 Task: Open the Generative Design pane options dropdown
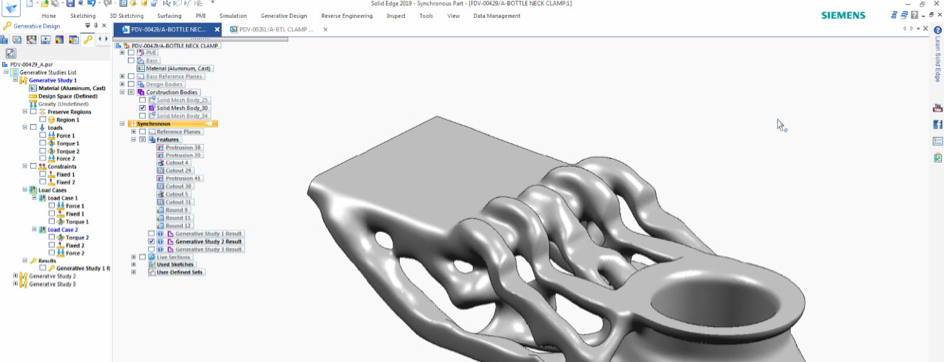tap(88, 26)
